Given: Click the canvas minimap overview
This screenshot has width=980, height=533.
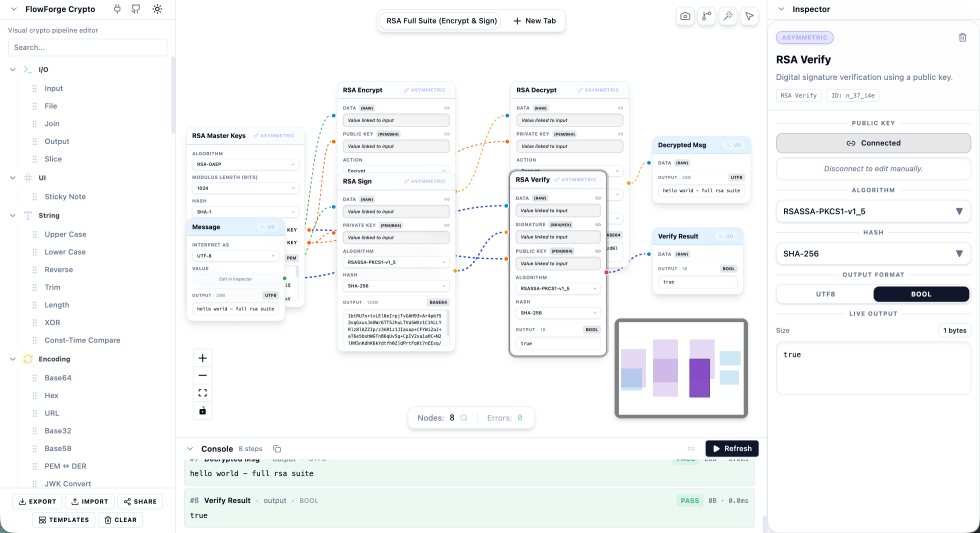Looking at the screenshot, I should [681, 368].
